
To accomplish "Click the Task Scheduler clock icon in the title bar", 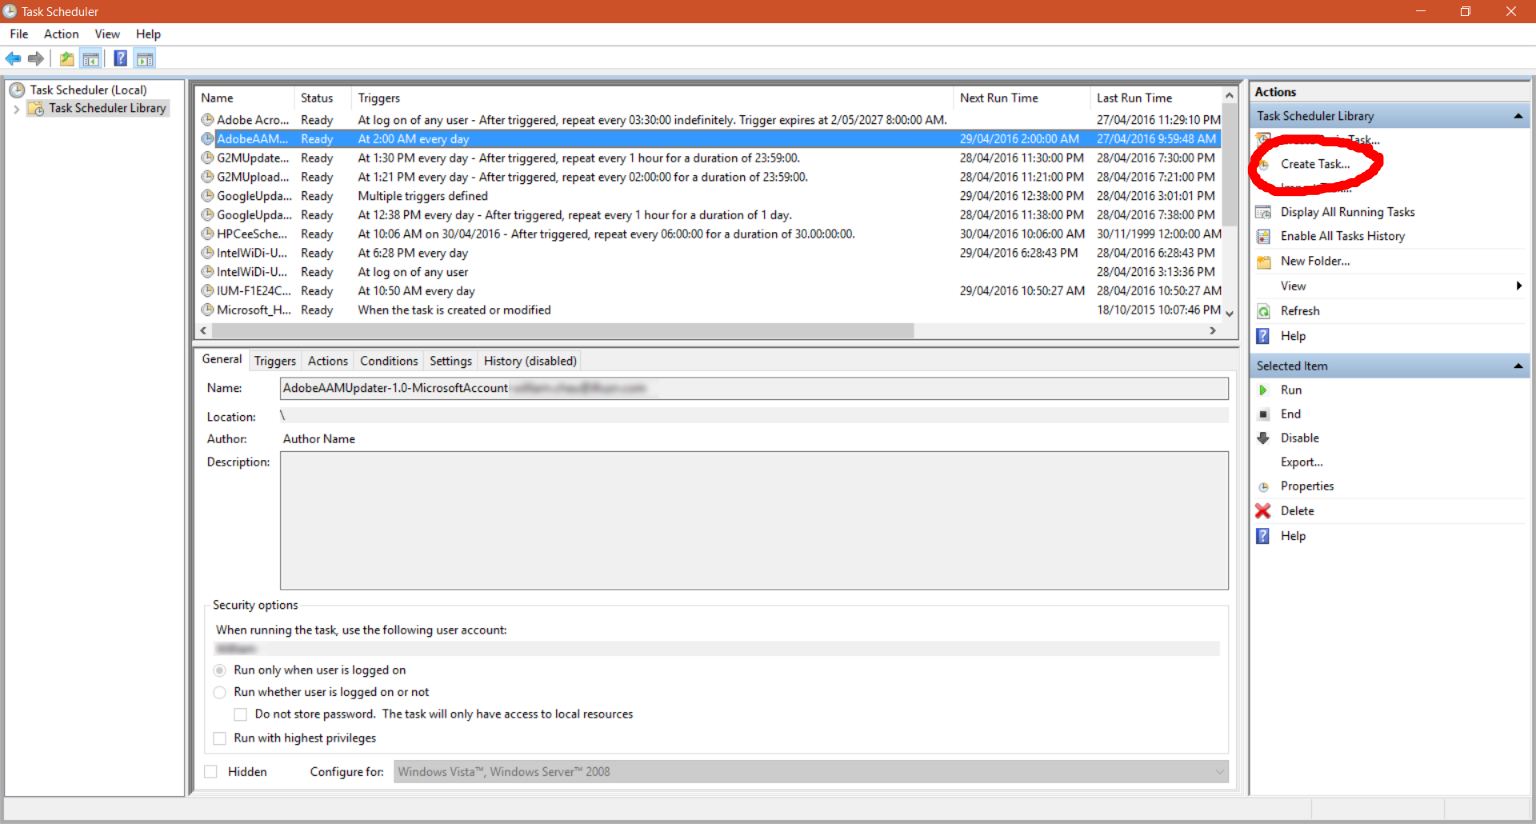I will 10,11.
